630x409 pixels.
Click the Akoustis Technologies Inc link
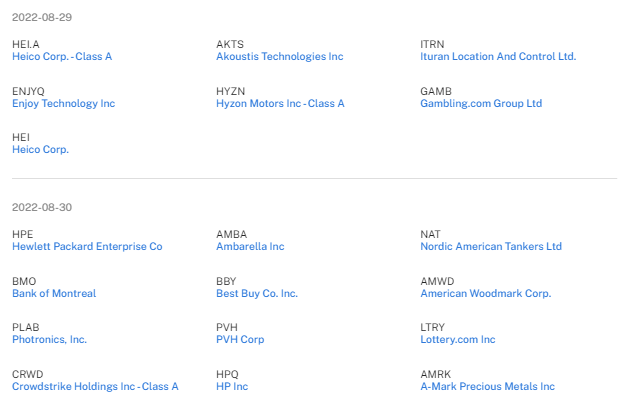(x=279, y=57)
